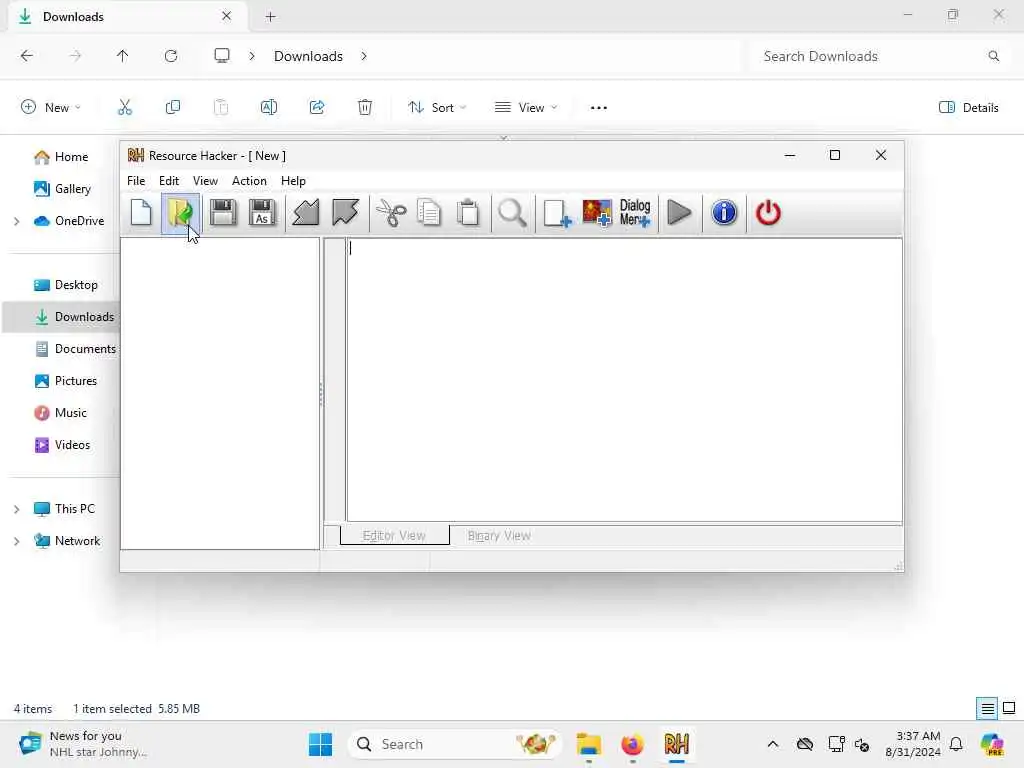Toggle the Details pane in File Explorer
The height and width of the screenshot is (768, 1024).
coord(968,107)
